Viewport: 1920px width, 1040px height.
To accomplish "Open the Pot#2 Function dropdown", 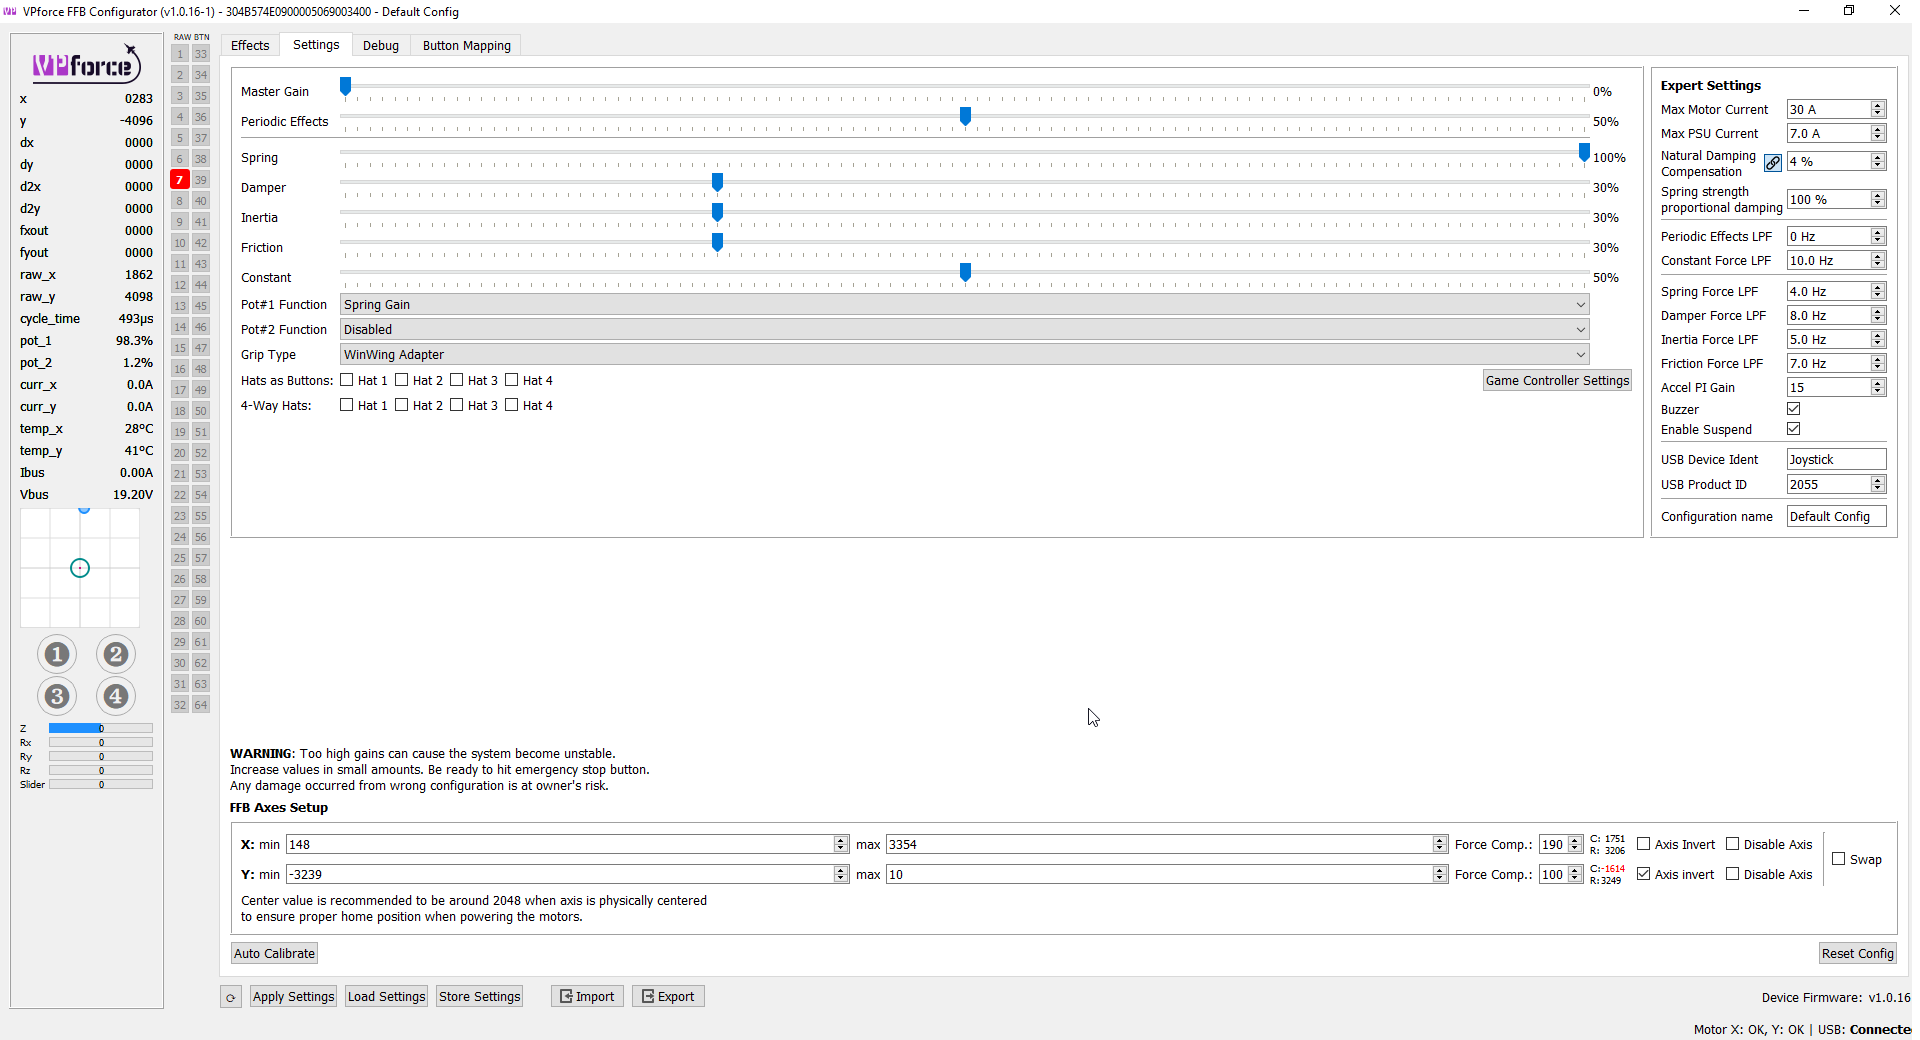I will pos(964,330).
